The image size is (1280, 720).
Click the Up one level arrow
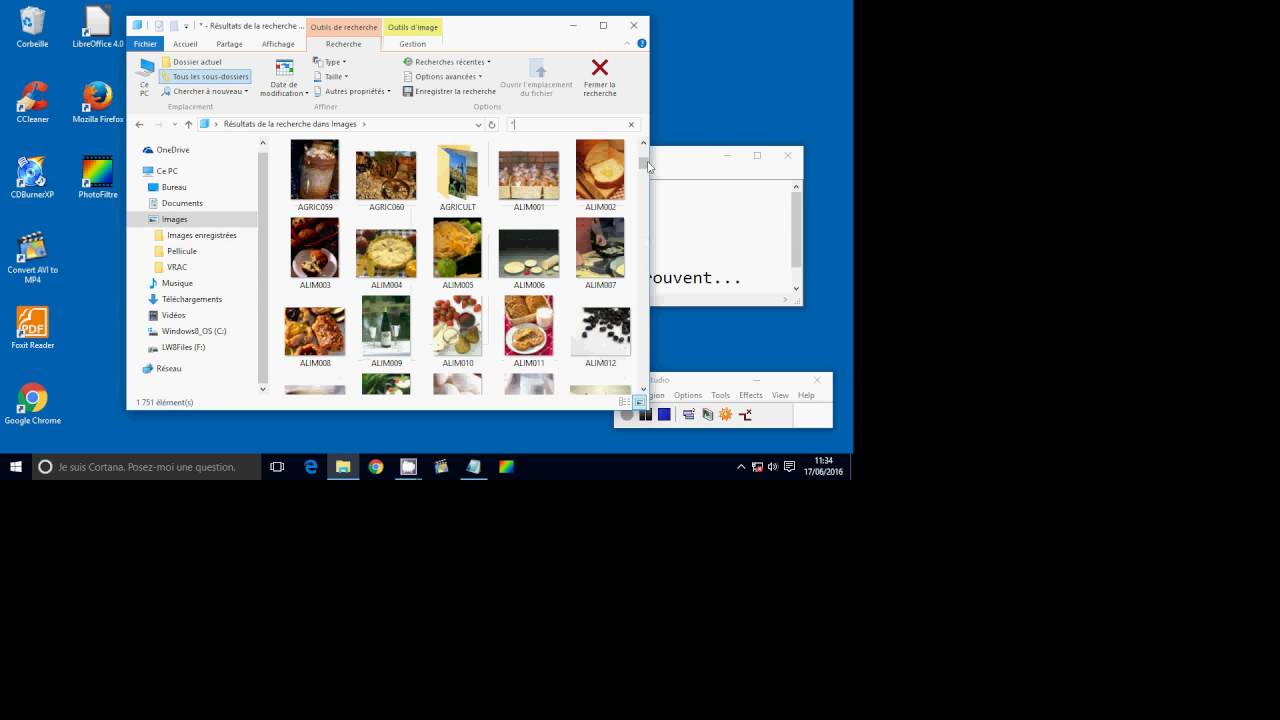pyautogui.click(x=188, y=124)
